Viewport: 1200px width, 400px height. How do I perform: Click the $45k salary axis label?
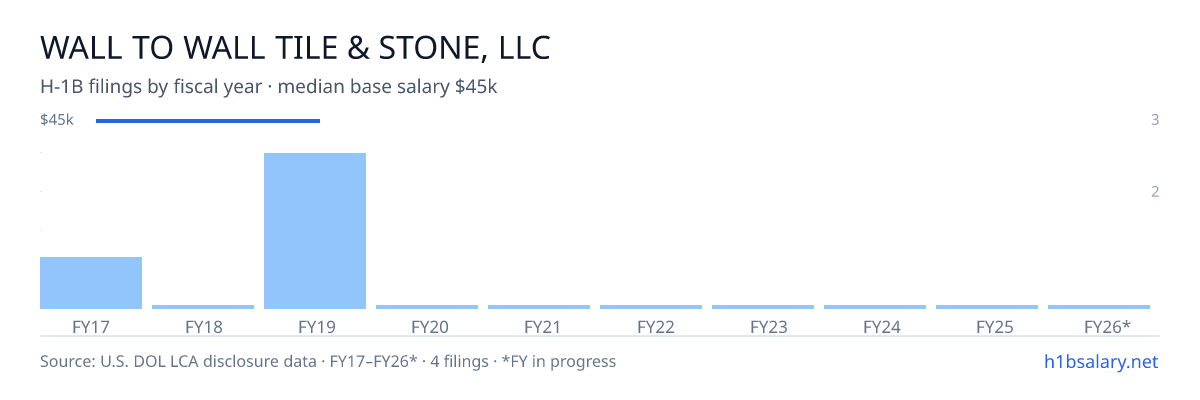[57, 120]
